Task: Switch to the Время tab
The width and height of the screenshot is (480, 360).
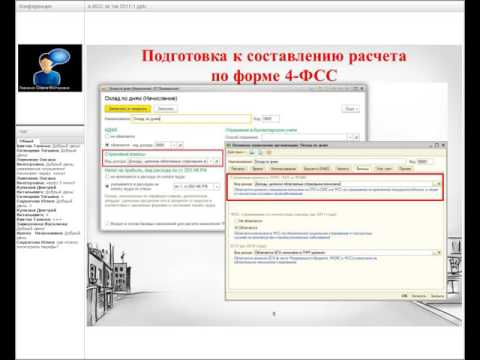Action: tap(257, 169)
